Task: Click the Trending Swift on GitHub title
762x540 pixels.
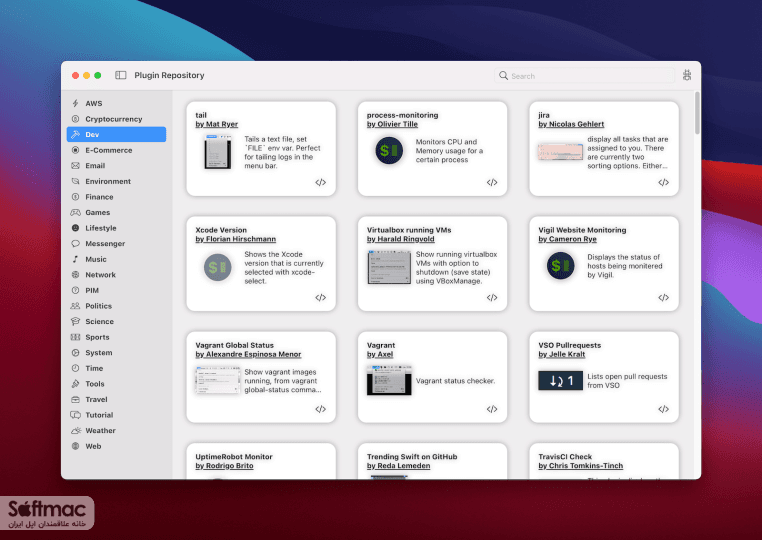Action: click(x=412, y=456)
